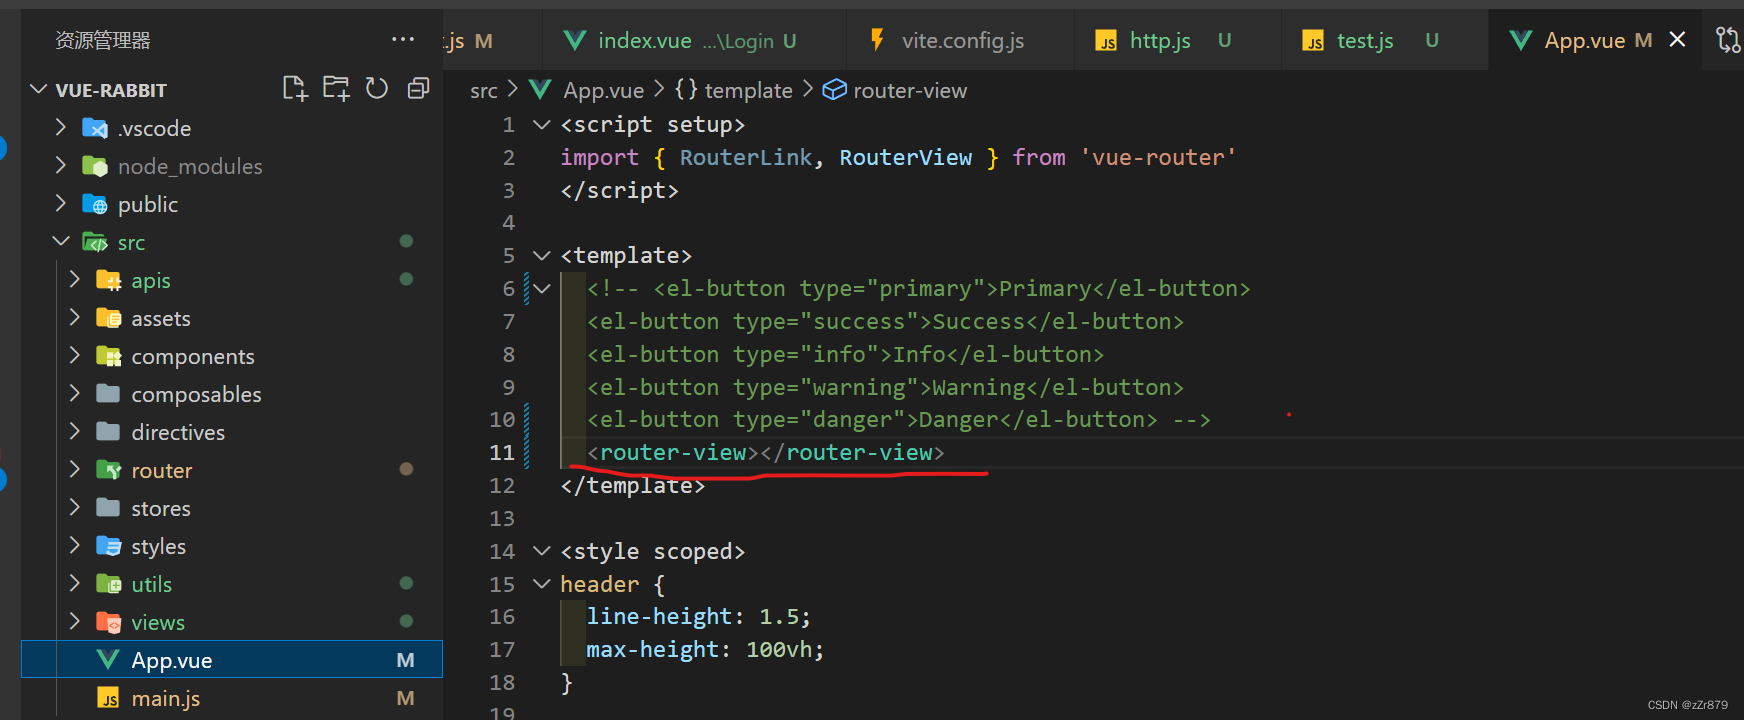Click the components folder icon

coord(108,356)
